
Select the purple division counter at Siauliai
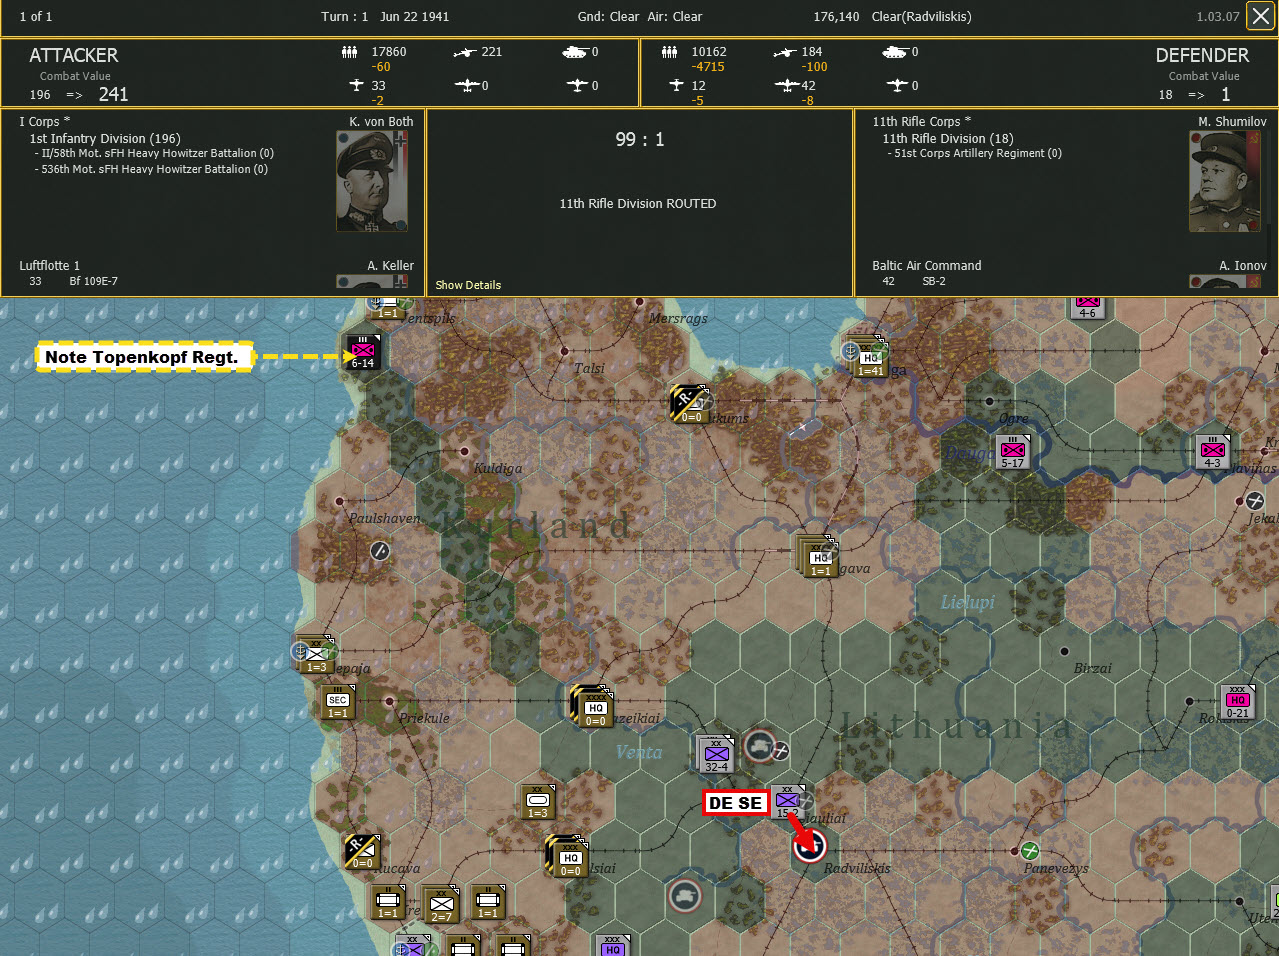click(x=789, y=802)
